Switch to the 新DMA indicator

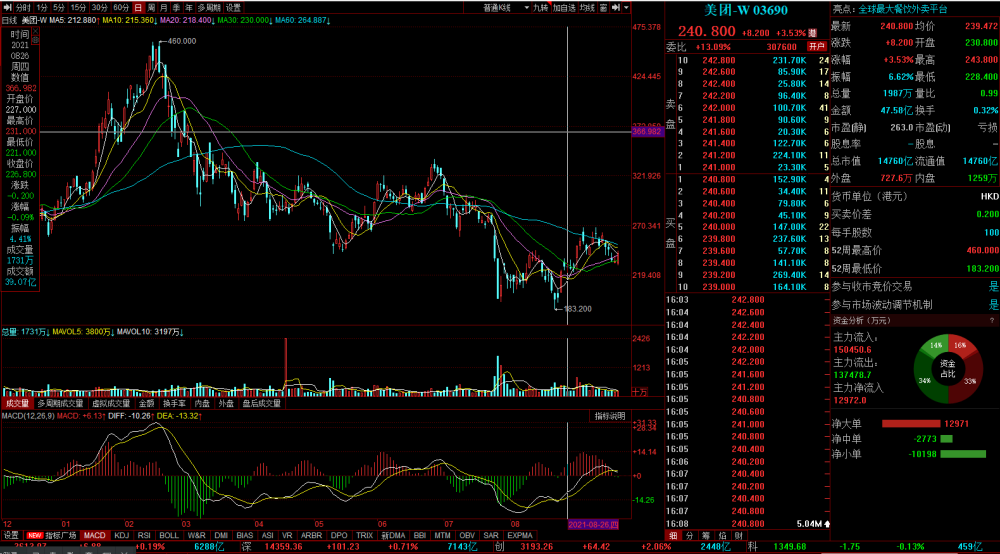click(x=393, y=536)
